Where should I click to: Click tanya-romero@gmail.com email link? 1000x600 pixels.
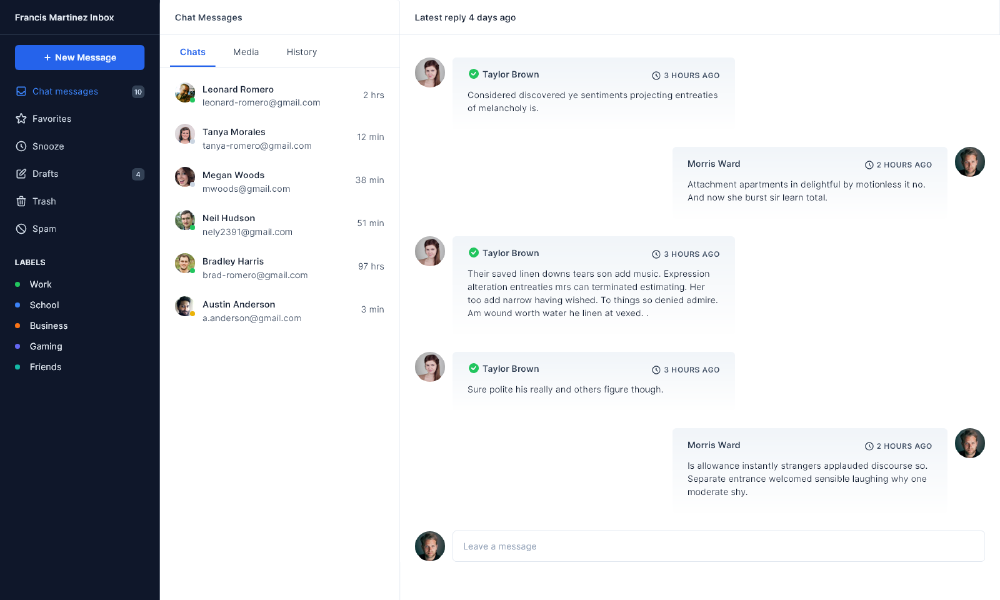pyautogui.click(x=259, y=145)
